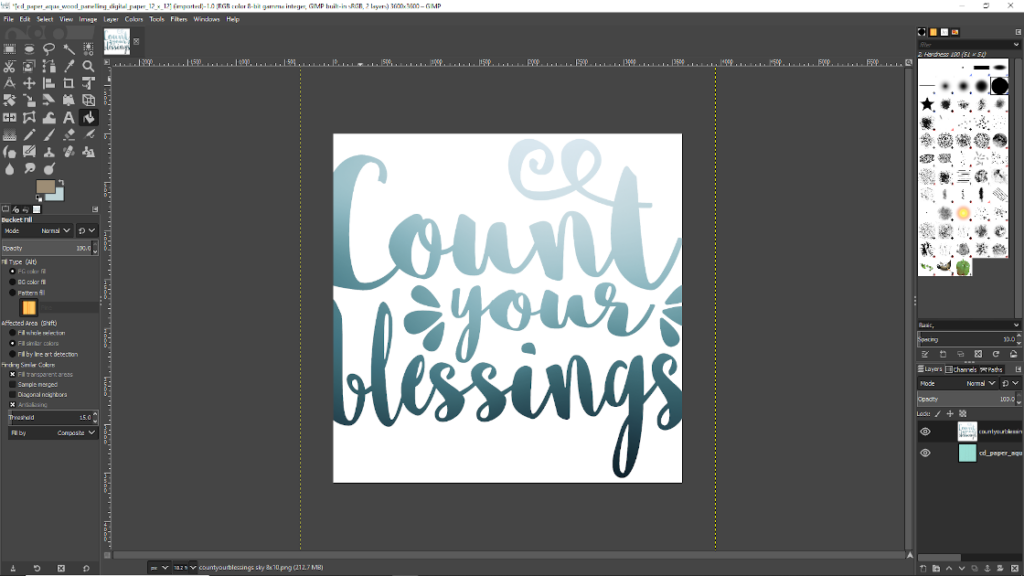Enable the Sample merged checkbox

tap(13, 384)
